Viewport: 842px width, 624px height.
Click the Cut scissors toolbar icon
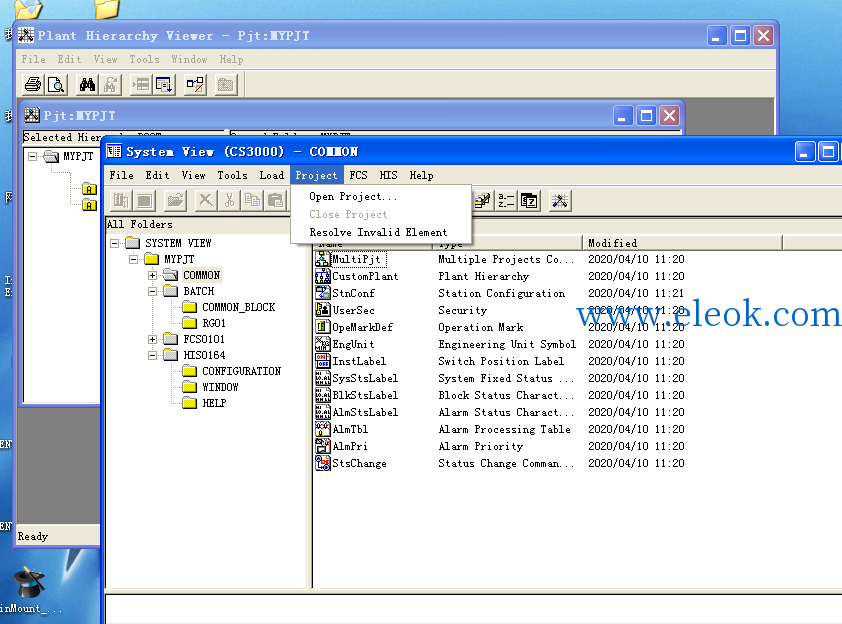tap(229, 201)
